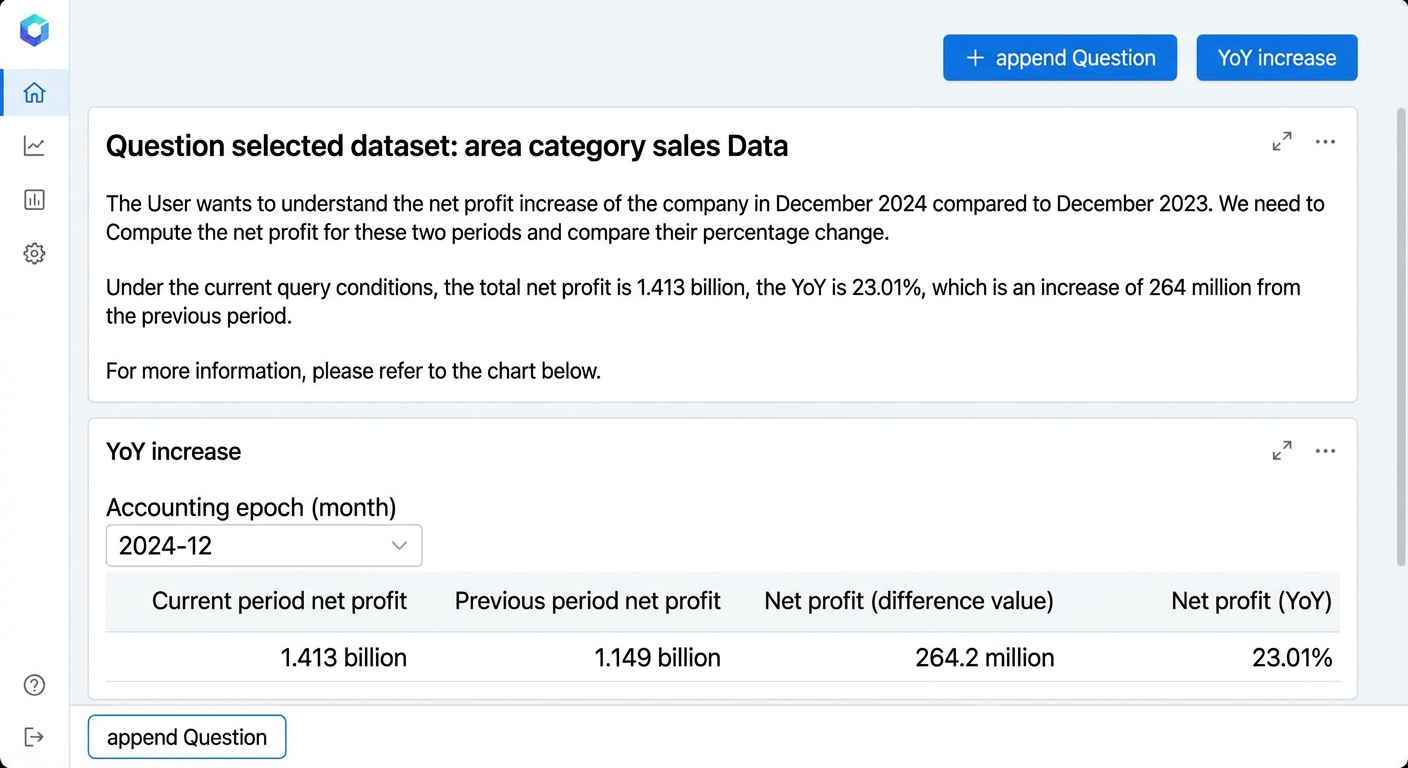Click the blue append Question button
1408x768 pixels.
(x=1060, y=58)
